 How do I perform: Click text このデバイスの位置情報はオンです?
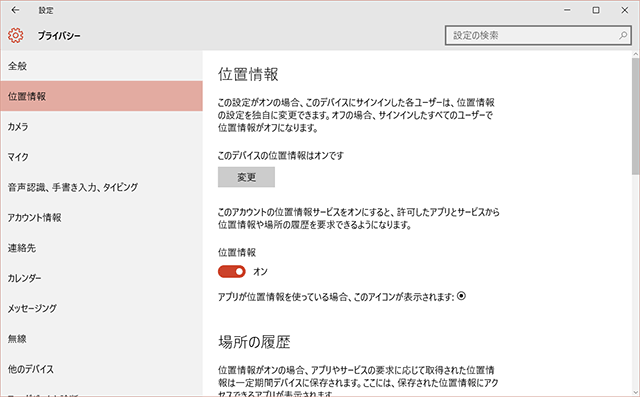[281, 155]
